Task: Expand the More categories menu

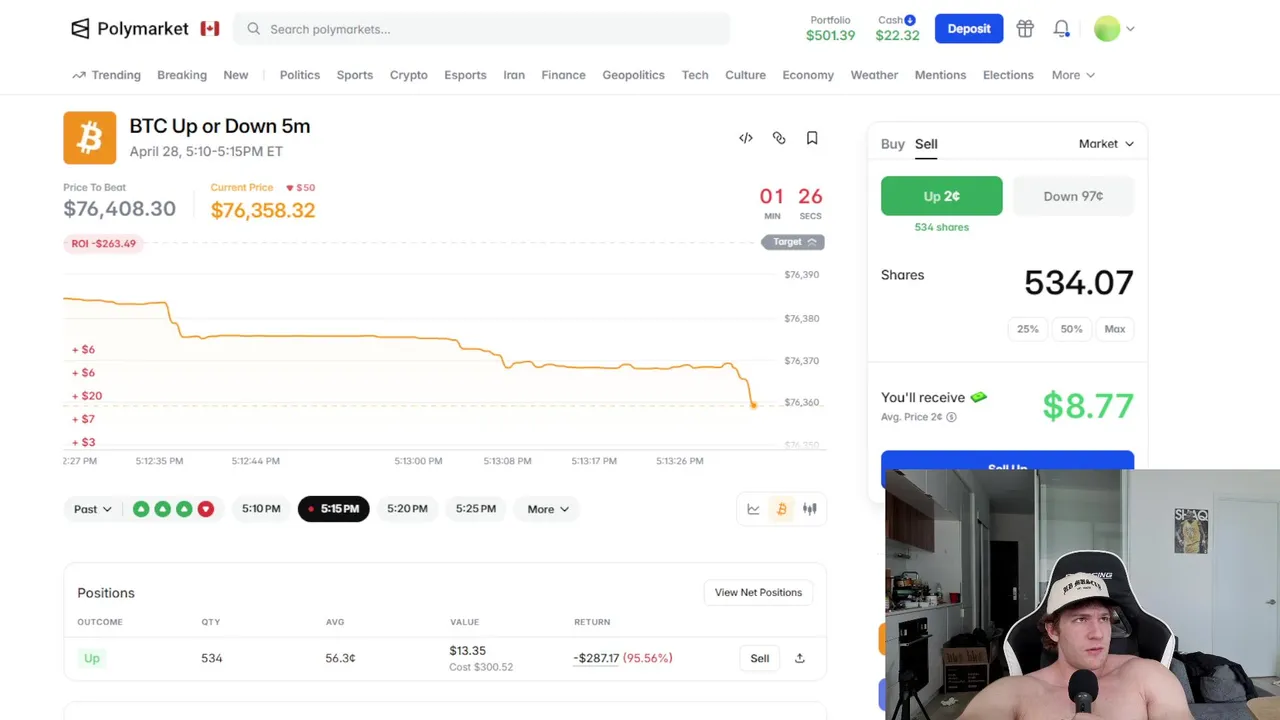Action: (1072, 75)
